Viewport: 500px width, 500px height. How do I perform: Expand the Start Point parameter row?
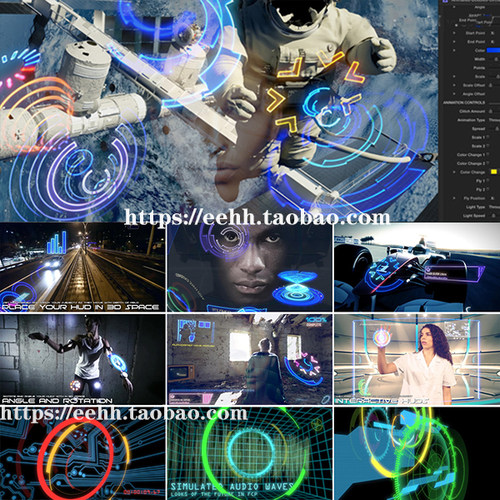[454, 33]
